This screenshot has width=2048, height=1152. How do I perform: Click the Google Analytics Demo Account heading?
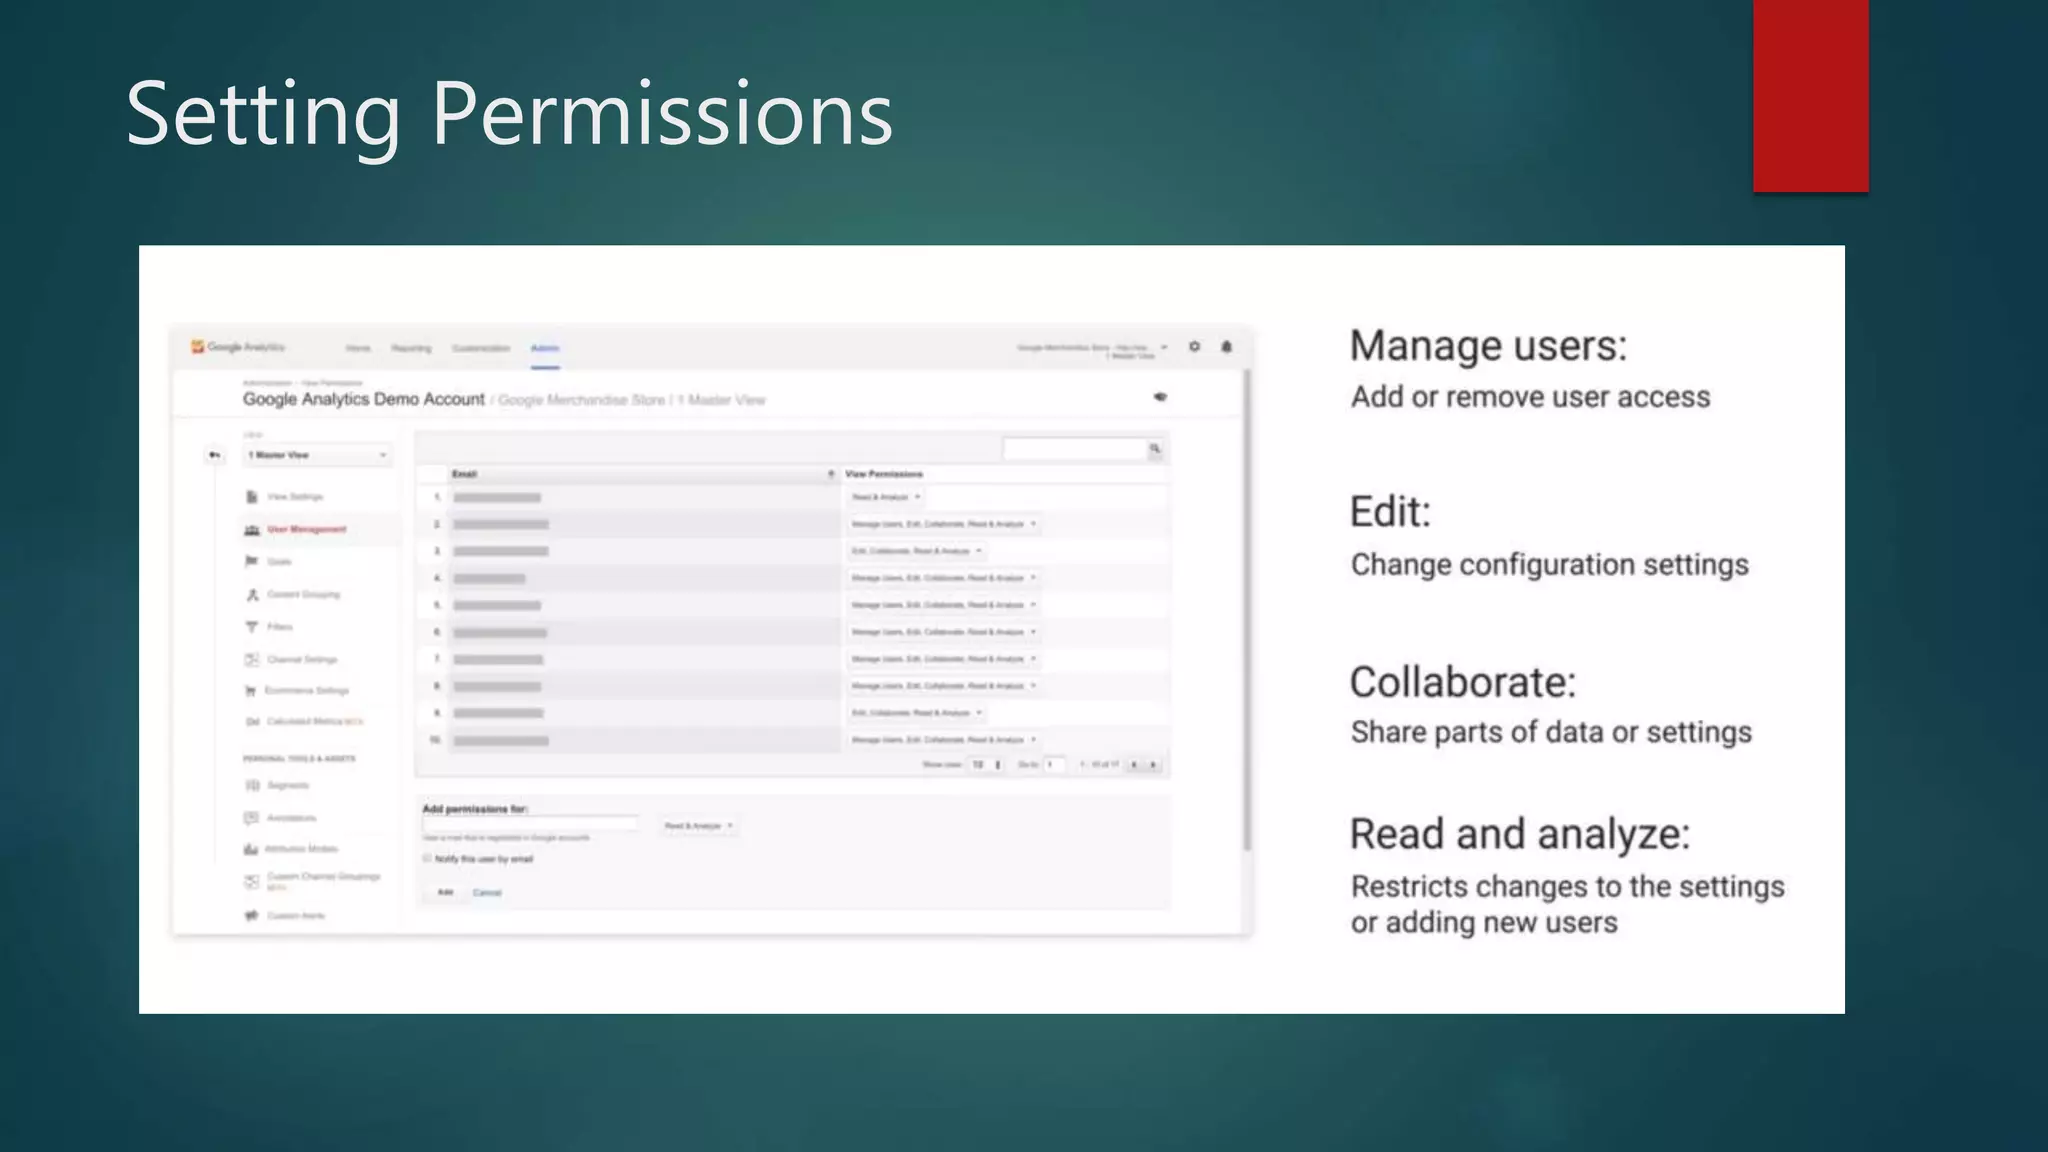click(x=364, y=399)
